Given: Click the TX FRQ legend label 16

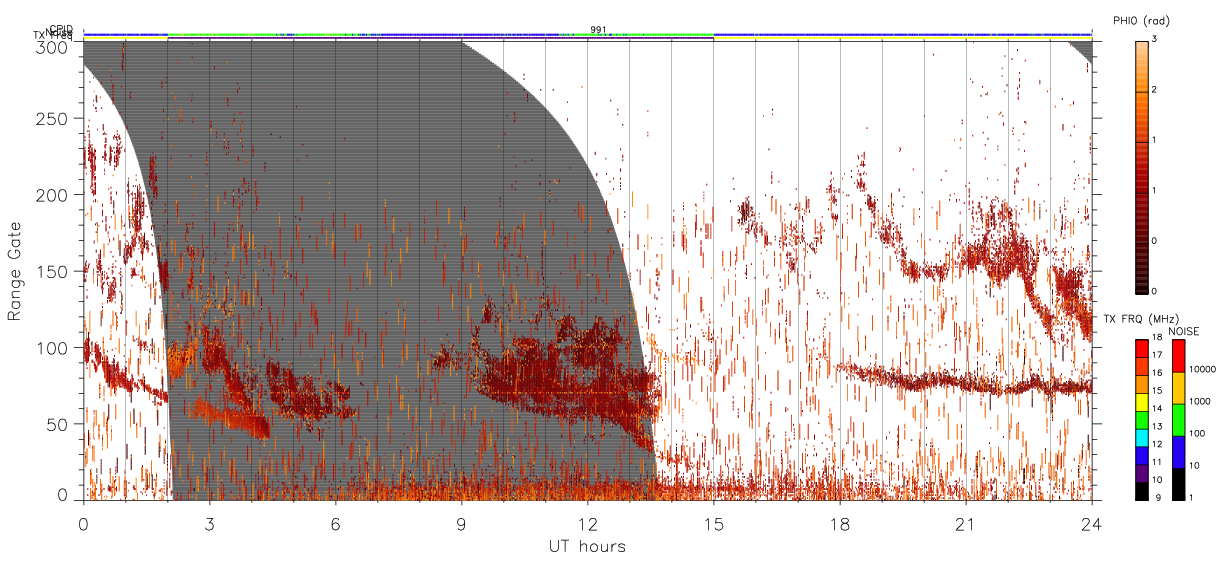Looking at the screenshot, I should (x=1158, y=373).
